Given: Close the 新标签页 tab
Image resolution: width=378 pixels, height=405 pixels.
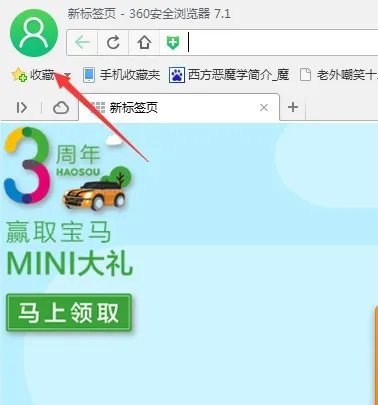Looking at the screenshot, I should (264, 107).
